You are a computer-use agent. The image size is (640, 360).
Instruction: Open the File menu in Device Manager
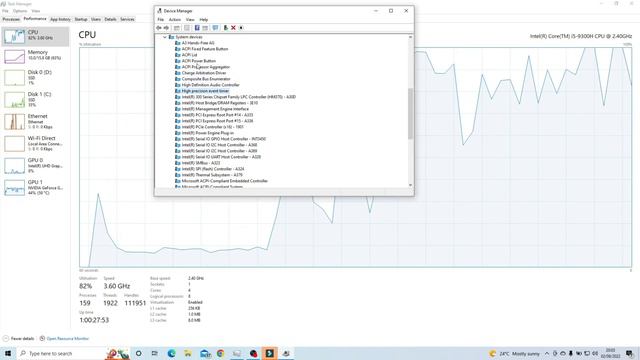coord(161,20)
